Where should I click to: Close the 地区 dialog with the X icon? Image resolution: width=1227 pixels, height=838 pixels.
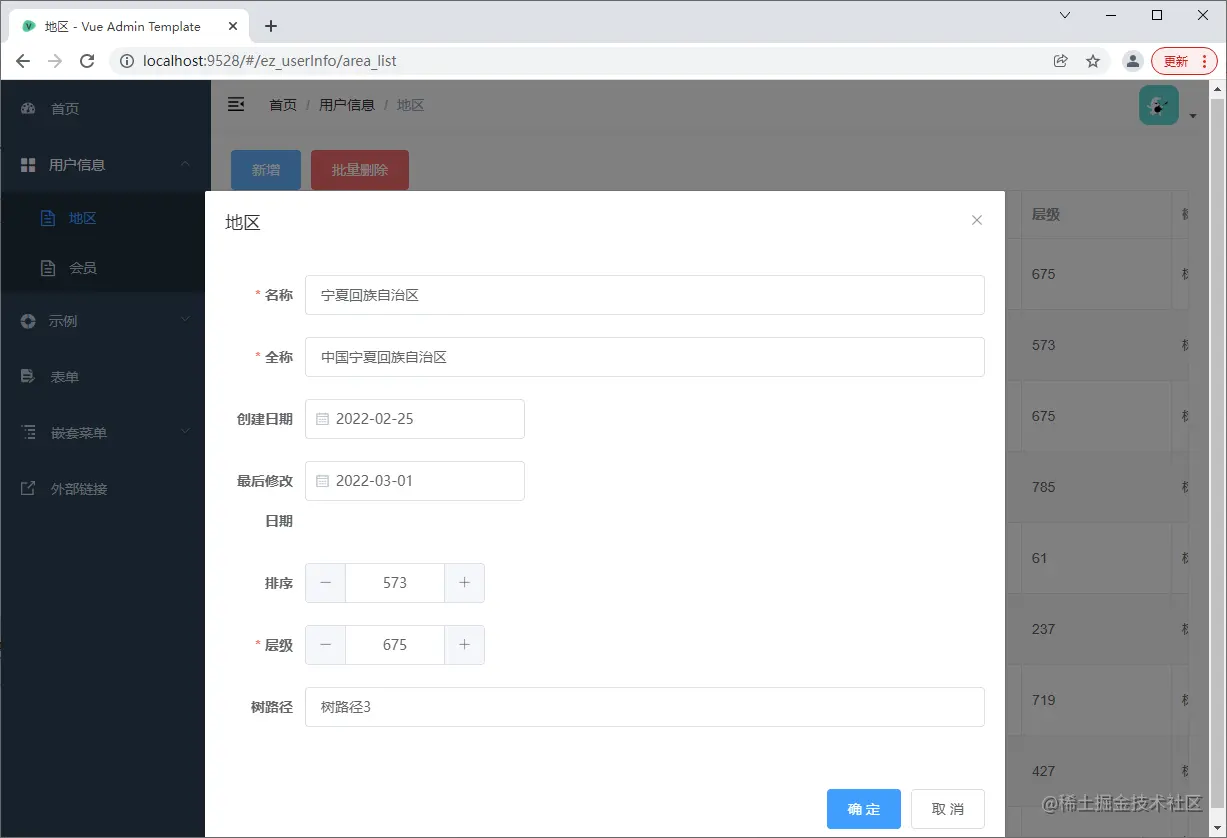(x=977, y=220)
